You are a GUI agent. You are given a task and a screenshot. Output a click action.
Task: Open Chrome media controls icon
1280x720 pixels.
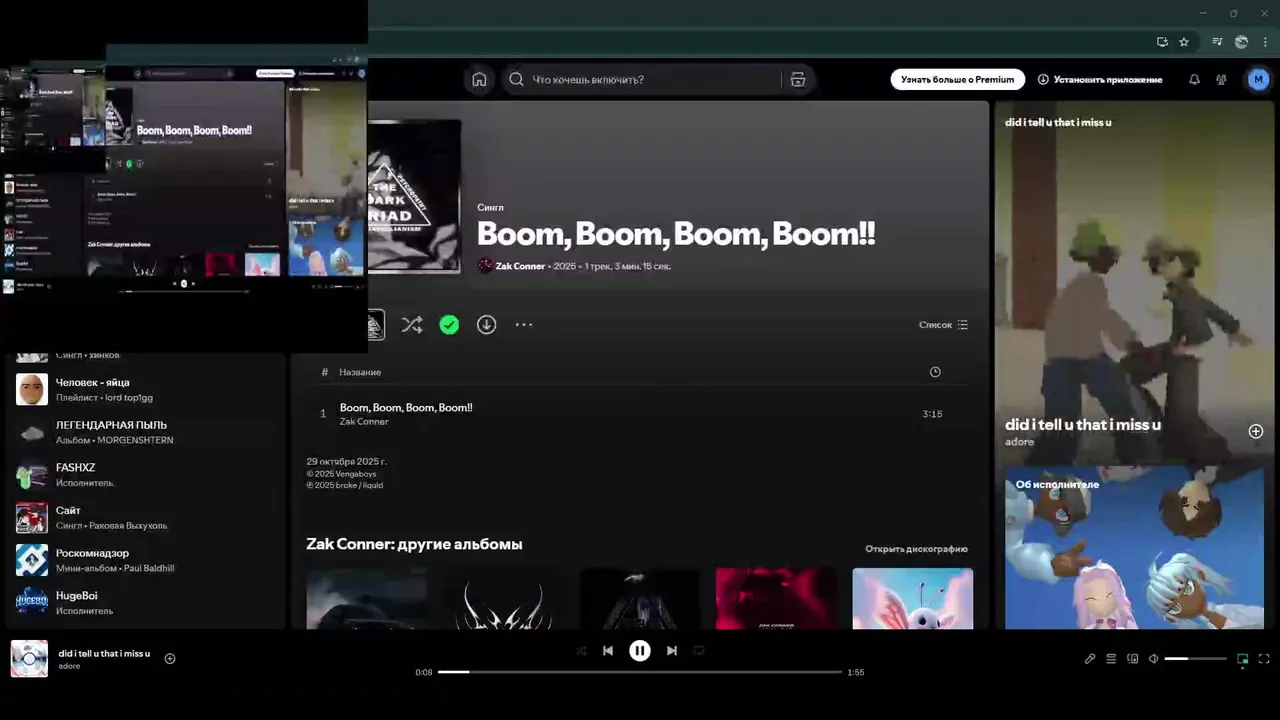(x=1217, y=42)
